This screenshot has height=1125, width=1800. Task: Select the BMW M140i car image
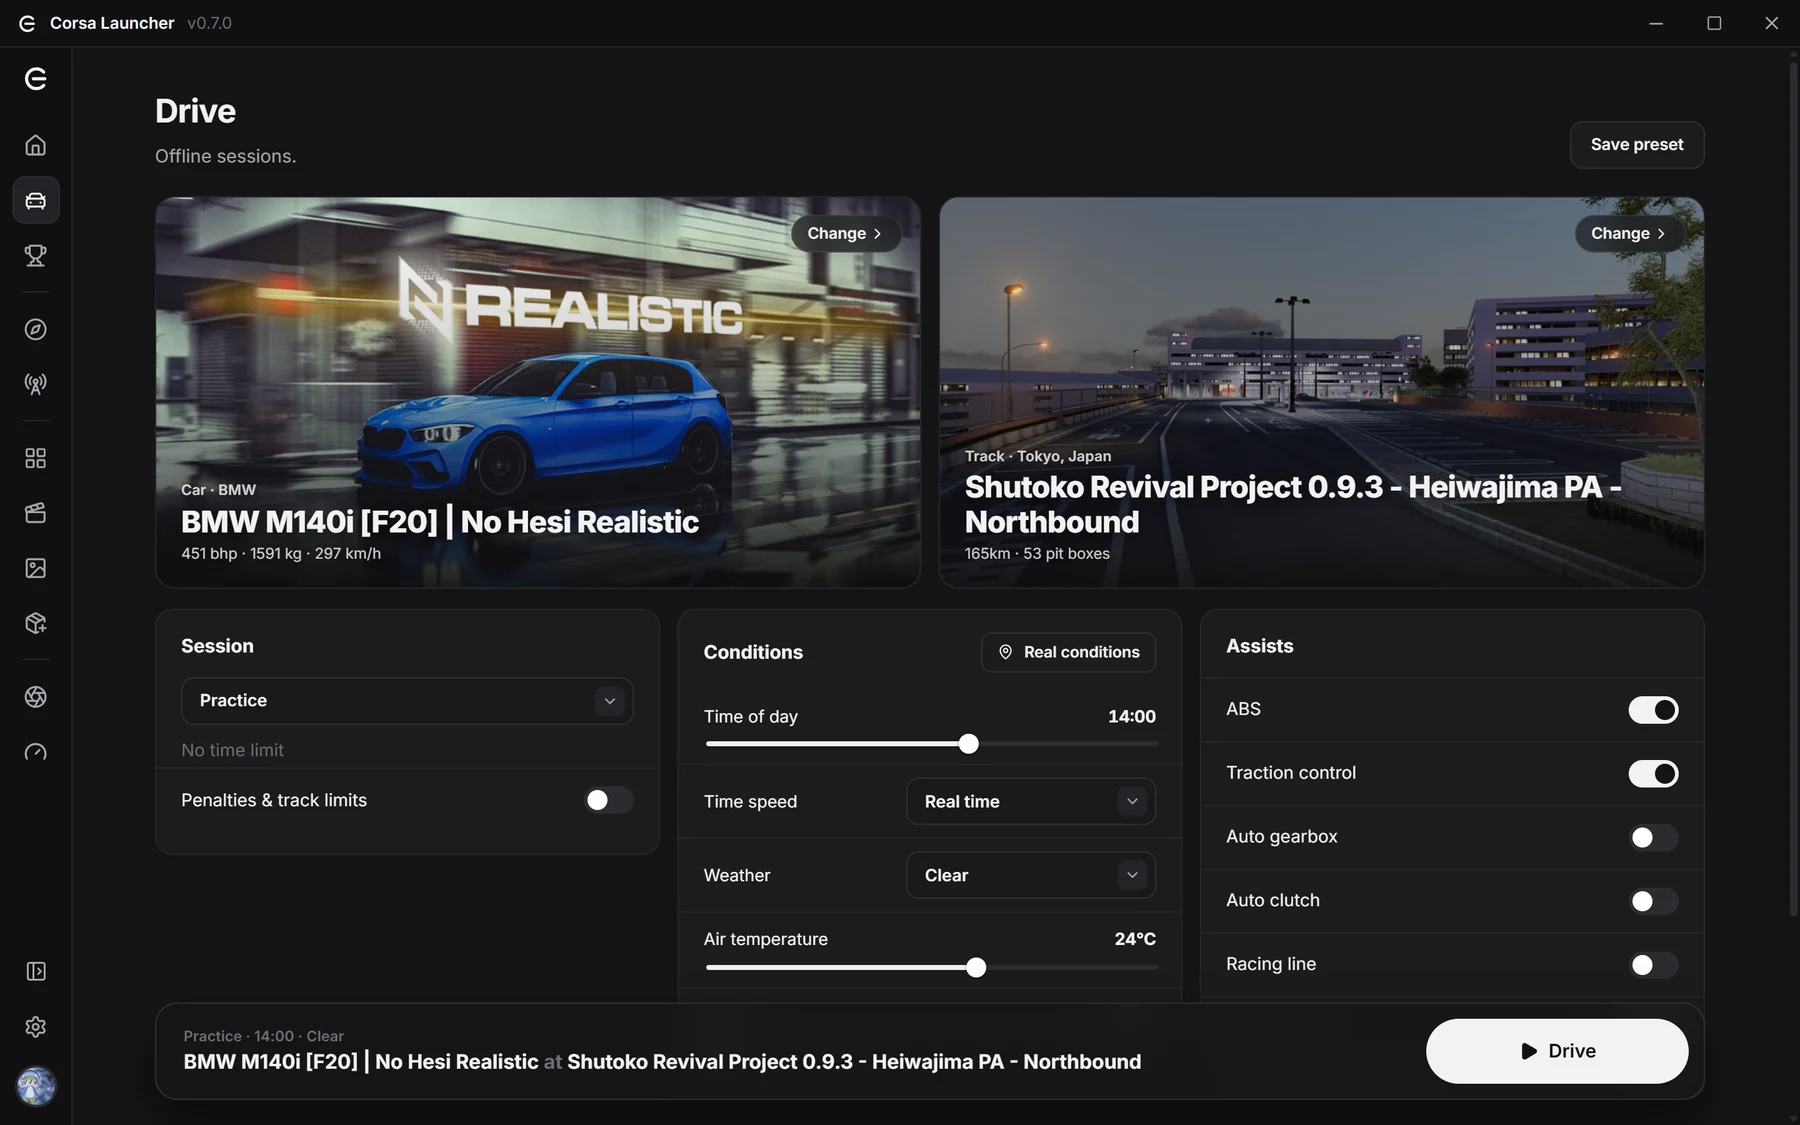tap(538, 392)
